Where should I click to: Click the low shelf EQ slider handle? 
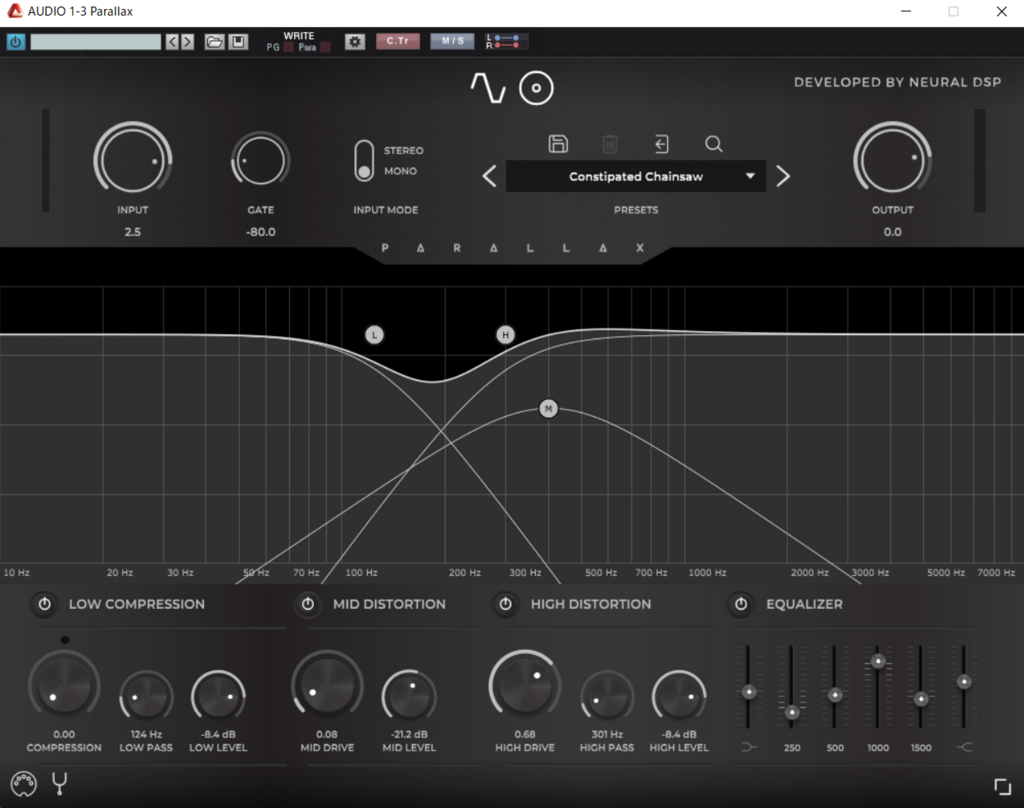tap(749, 692)
